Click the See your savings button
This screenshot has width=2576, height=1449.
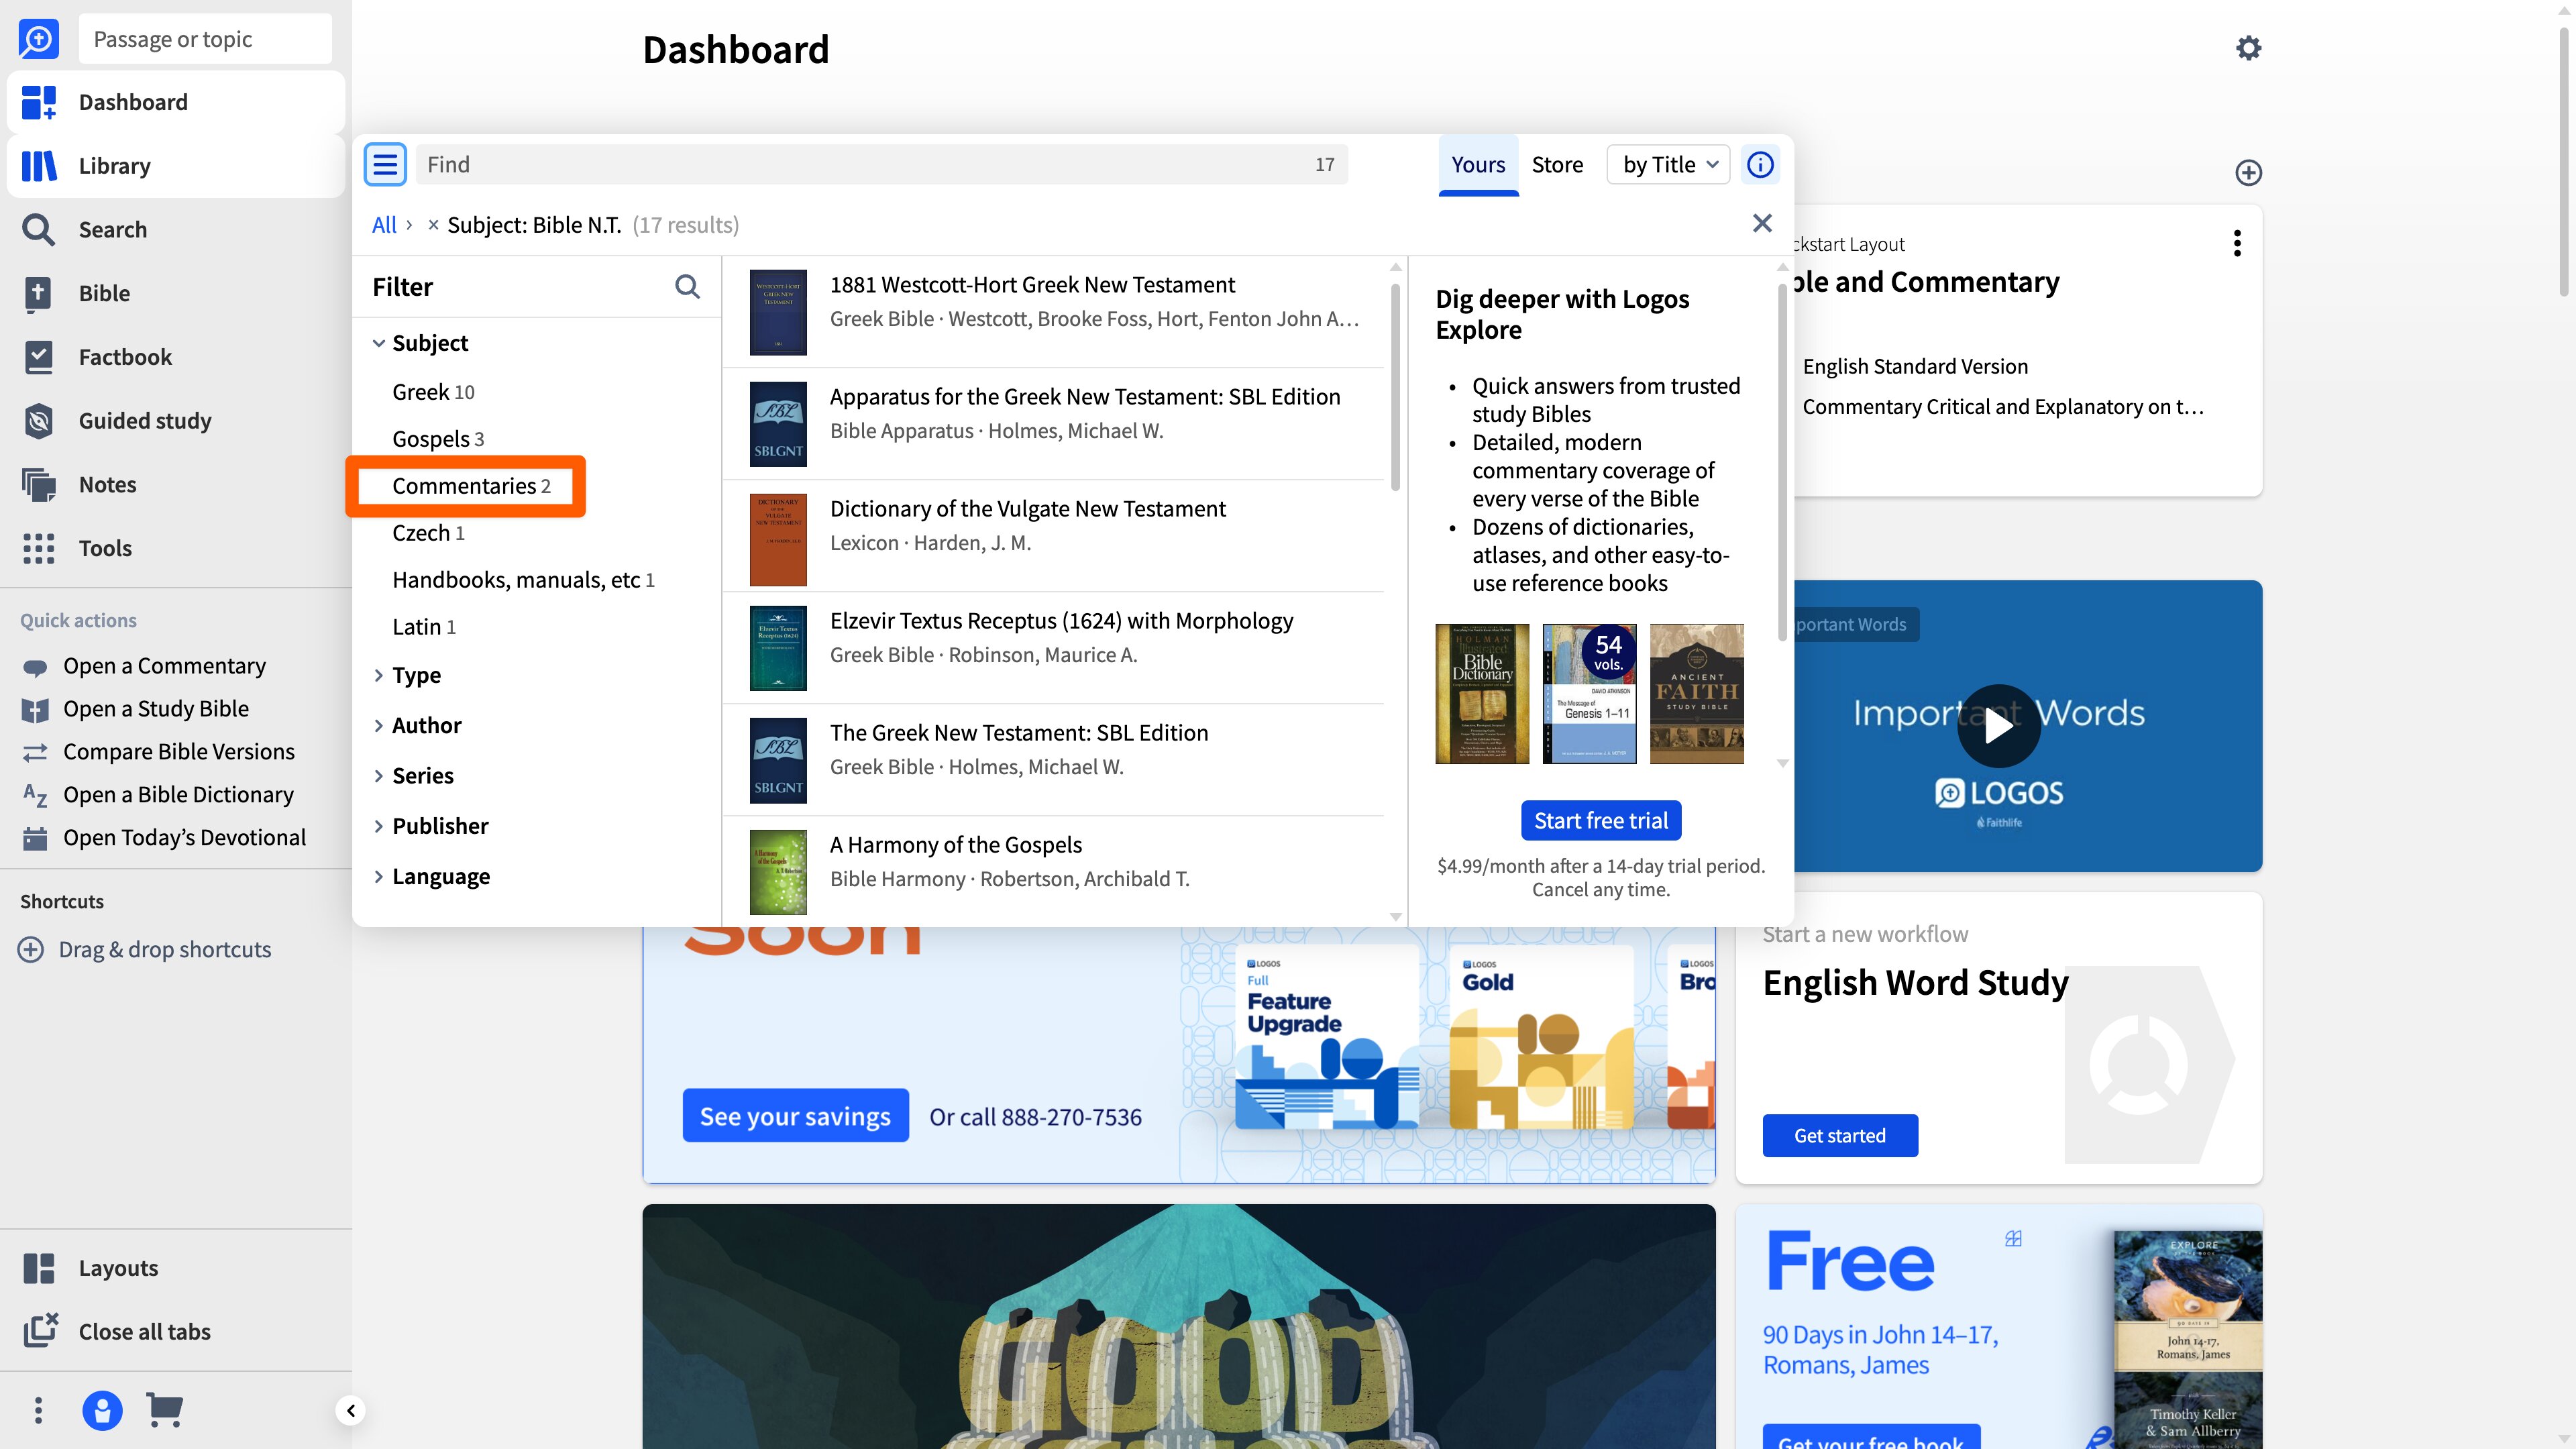795,1116
